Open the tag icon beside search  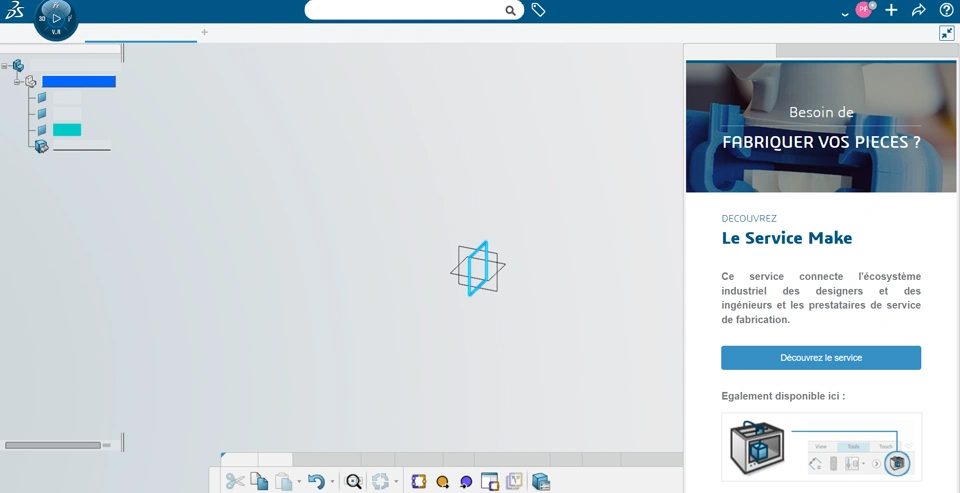(538, 10)
